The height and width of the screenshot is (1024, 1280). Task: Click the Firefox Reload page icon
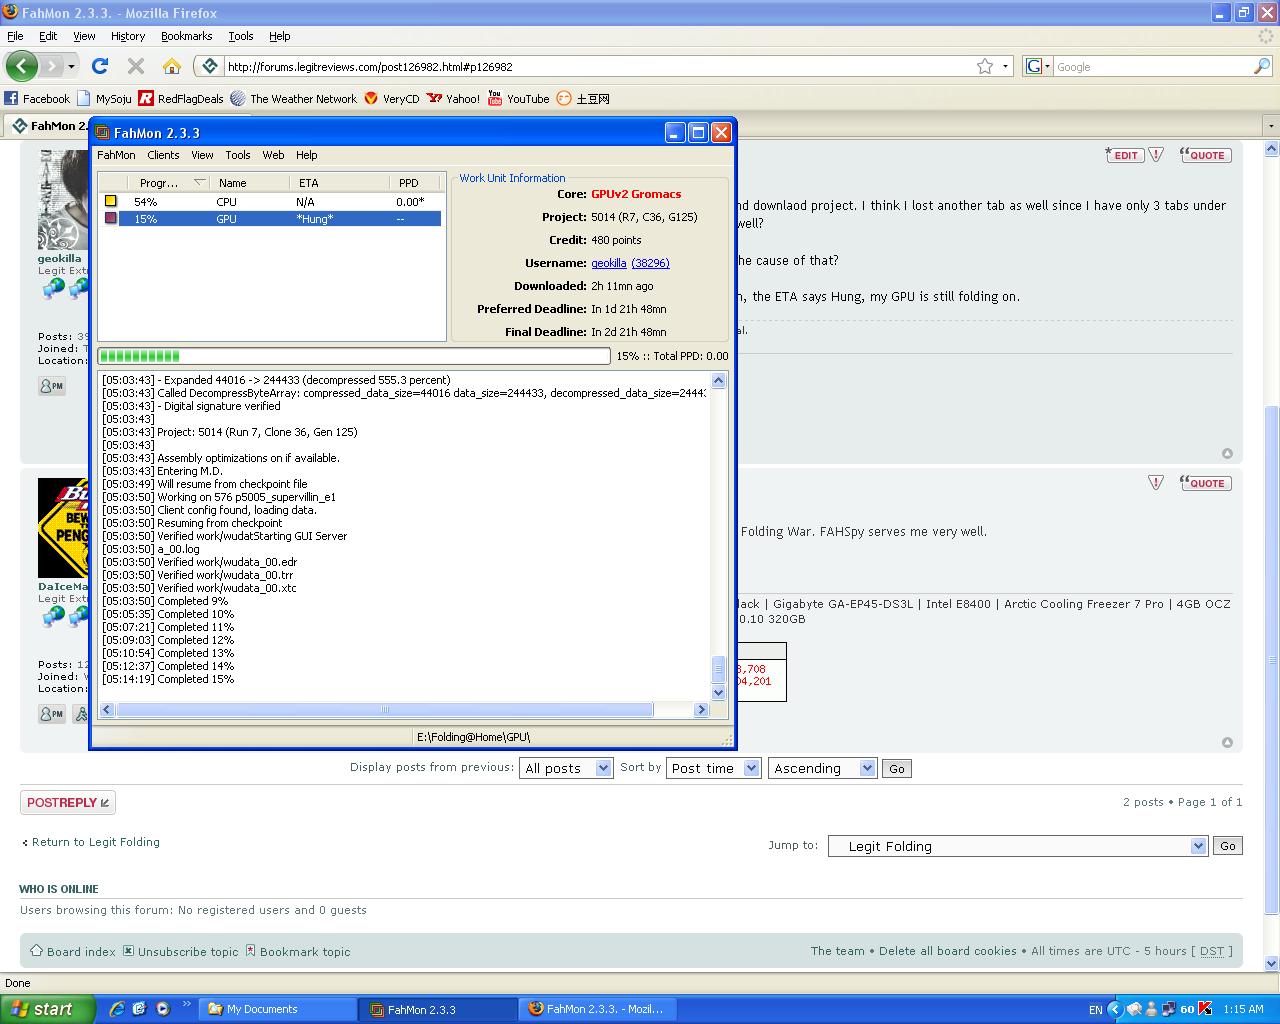click(x=99, y=66)
